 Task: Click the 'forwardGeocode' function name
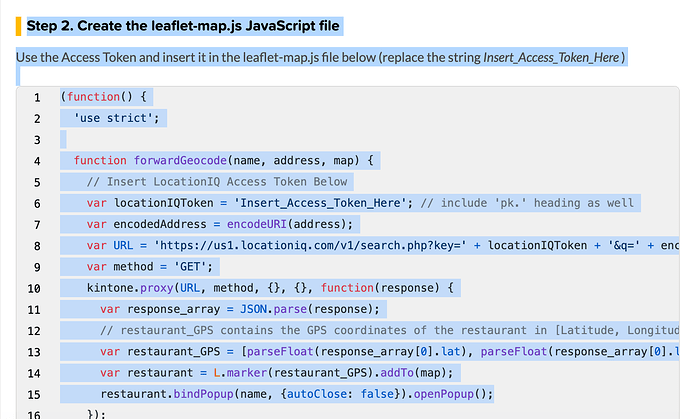click(x=180, y=161)
